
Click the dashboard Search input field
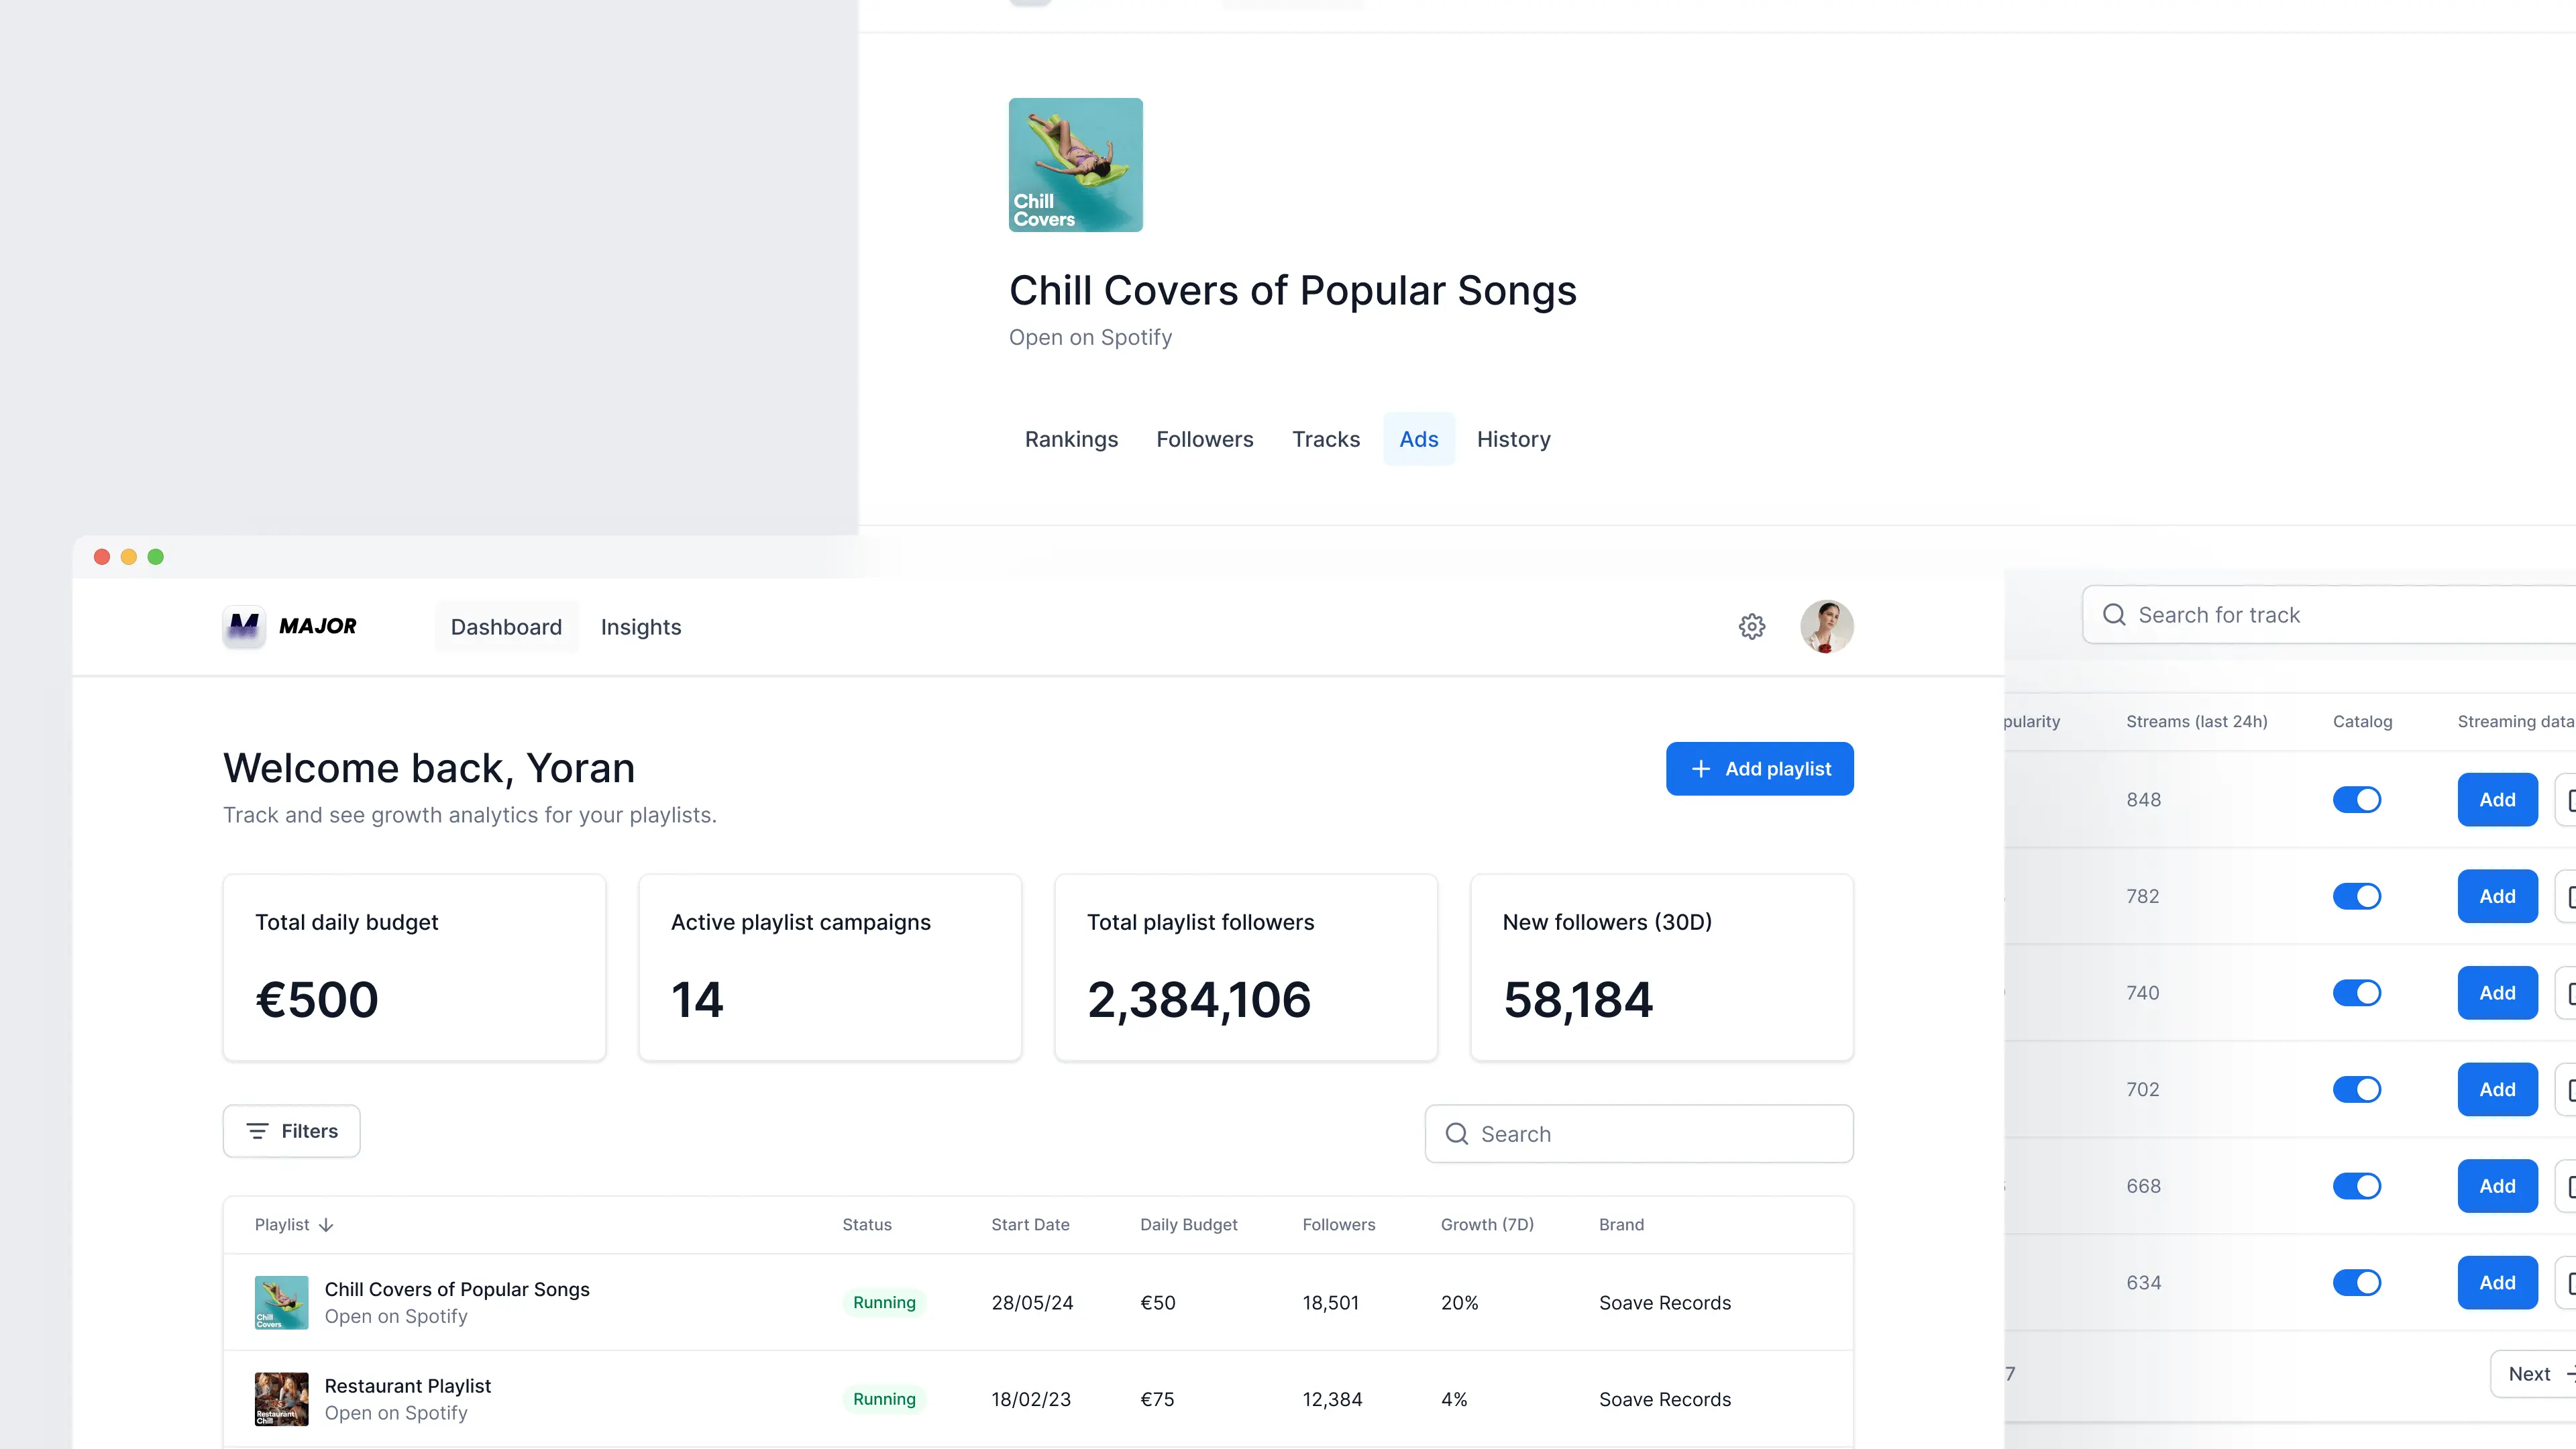pyautogui.click(x=1639, y=1134)
